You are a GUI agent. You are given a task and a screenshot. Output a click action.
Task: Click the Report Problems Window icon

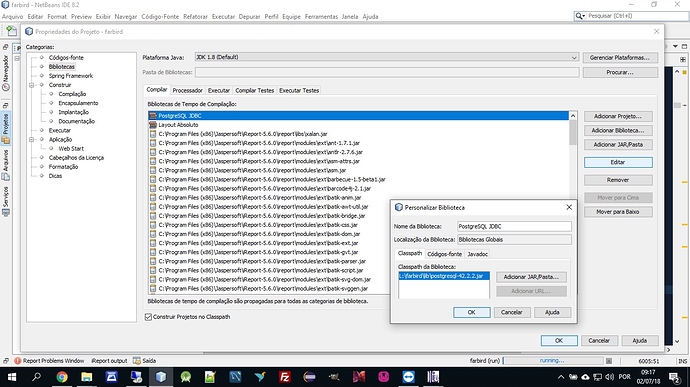pos(18,361)
